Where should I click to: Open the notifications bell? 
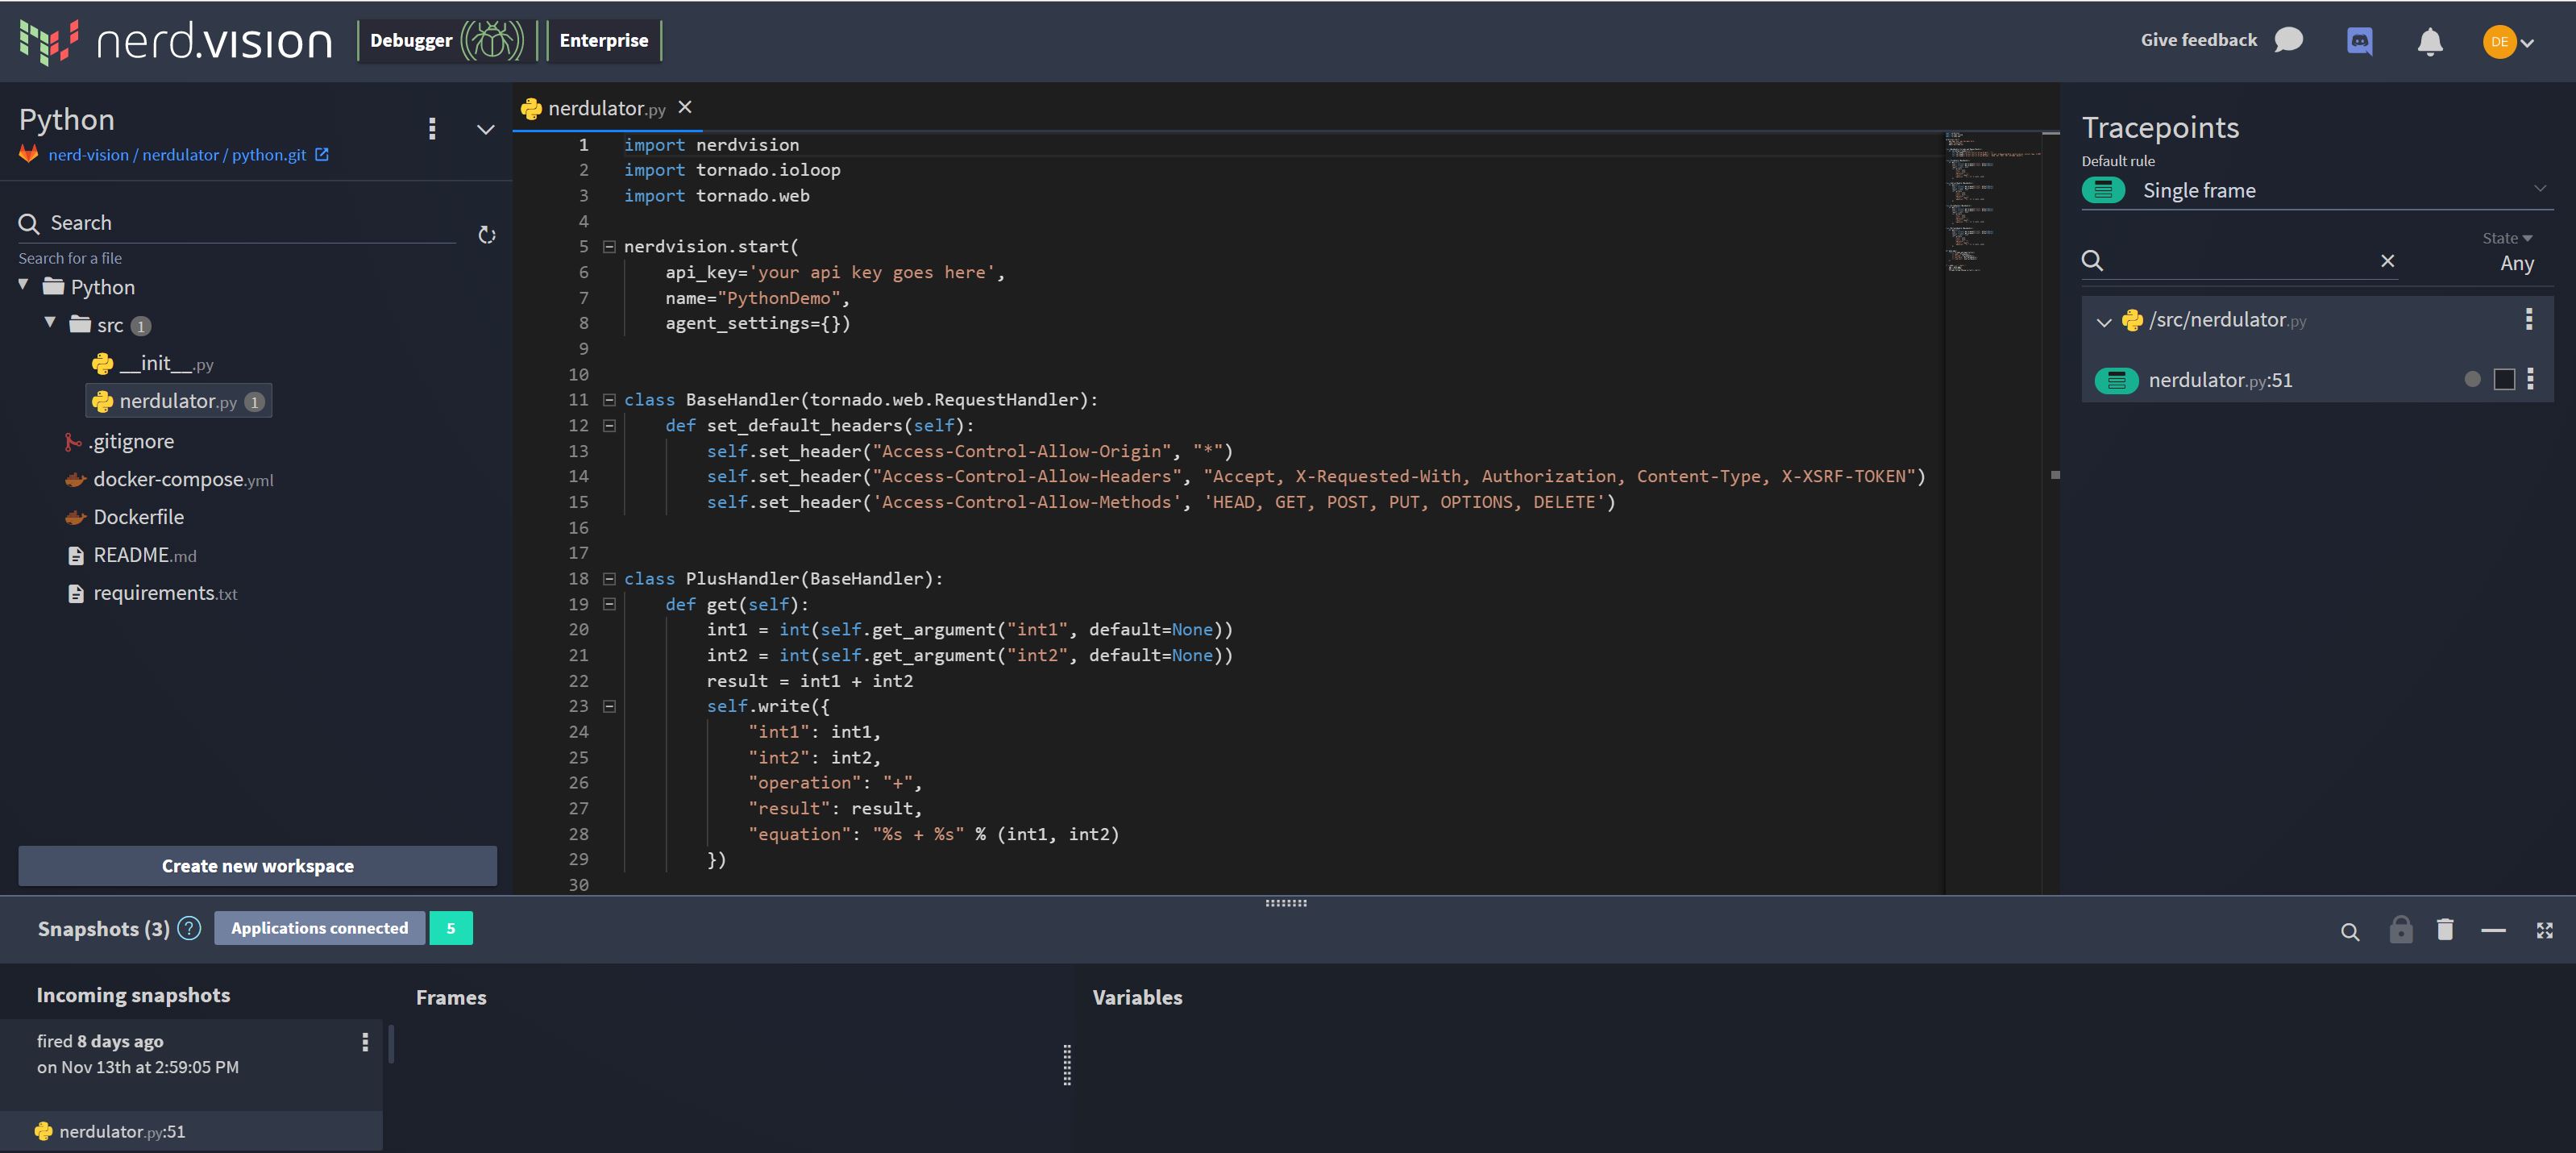(2430, 41)
